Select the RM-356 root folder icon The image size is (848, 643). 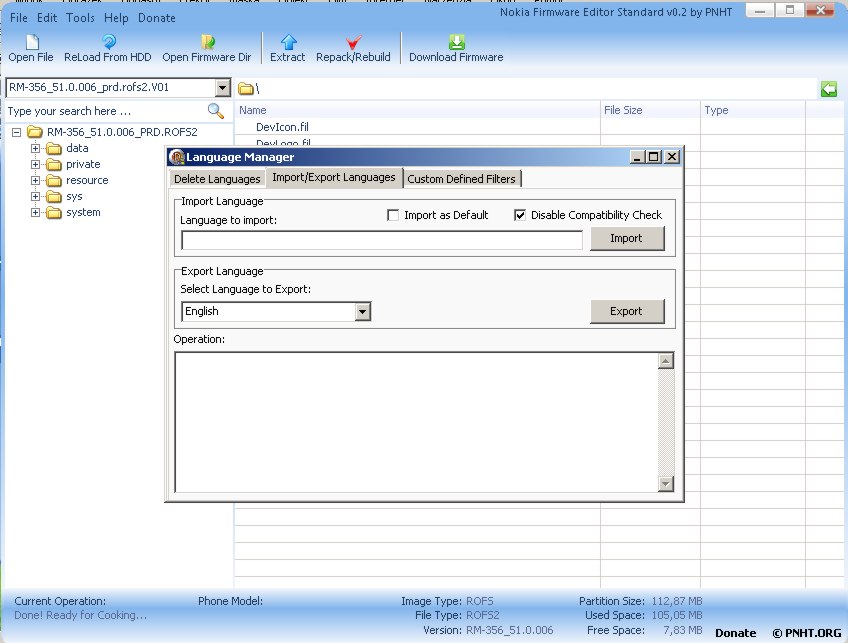(35, 131)
